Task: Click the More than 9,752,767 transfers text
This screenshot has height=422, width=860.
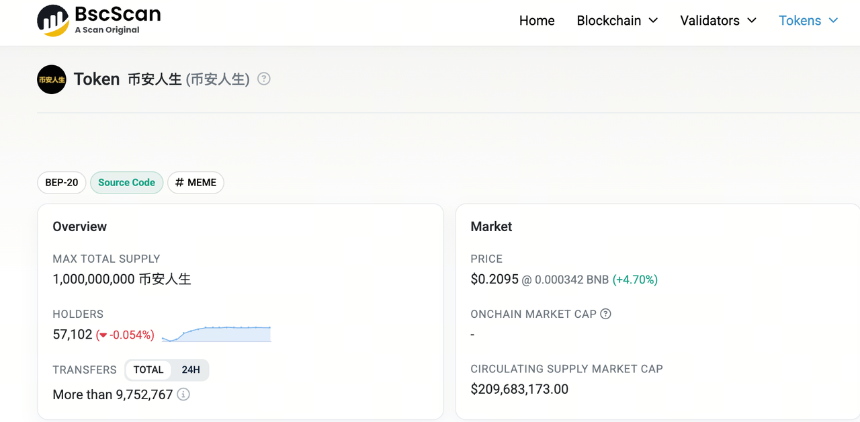Action: point(112,394)
